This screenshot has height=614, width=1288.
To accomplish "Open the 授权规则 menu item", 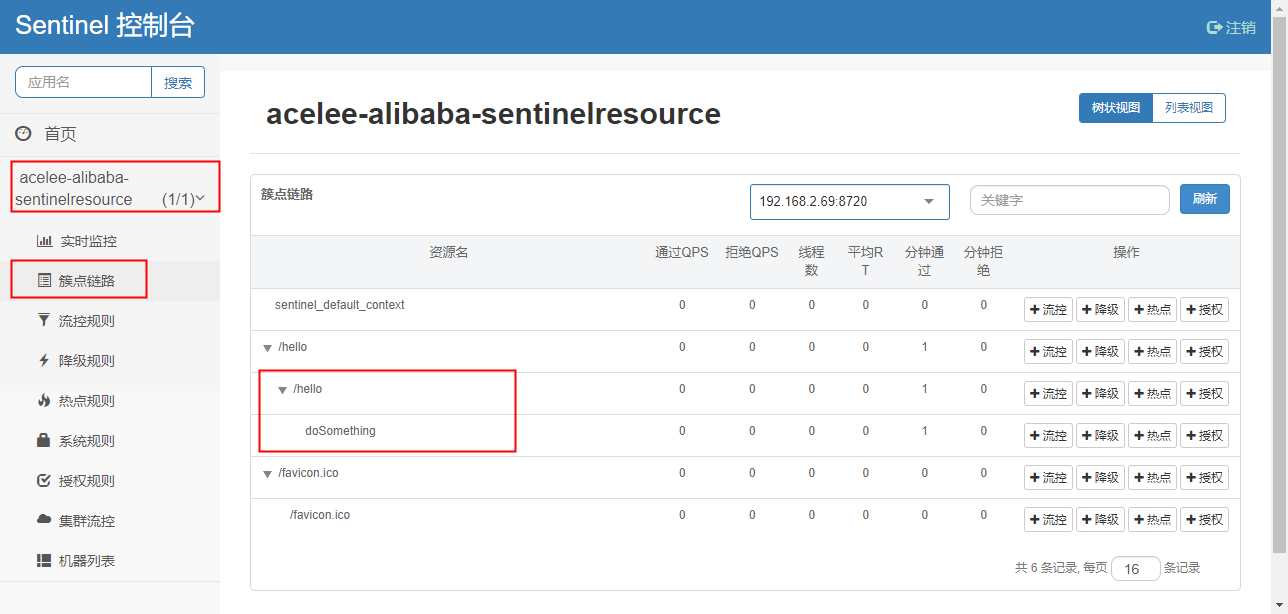I will point(86,481).
